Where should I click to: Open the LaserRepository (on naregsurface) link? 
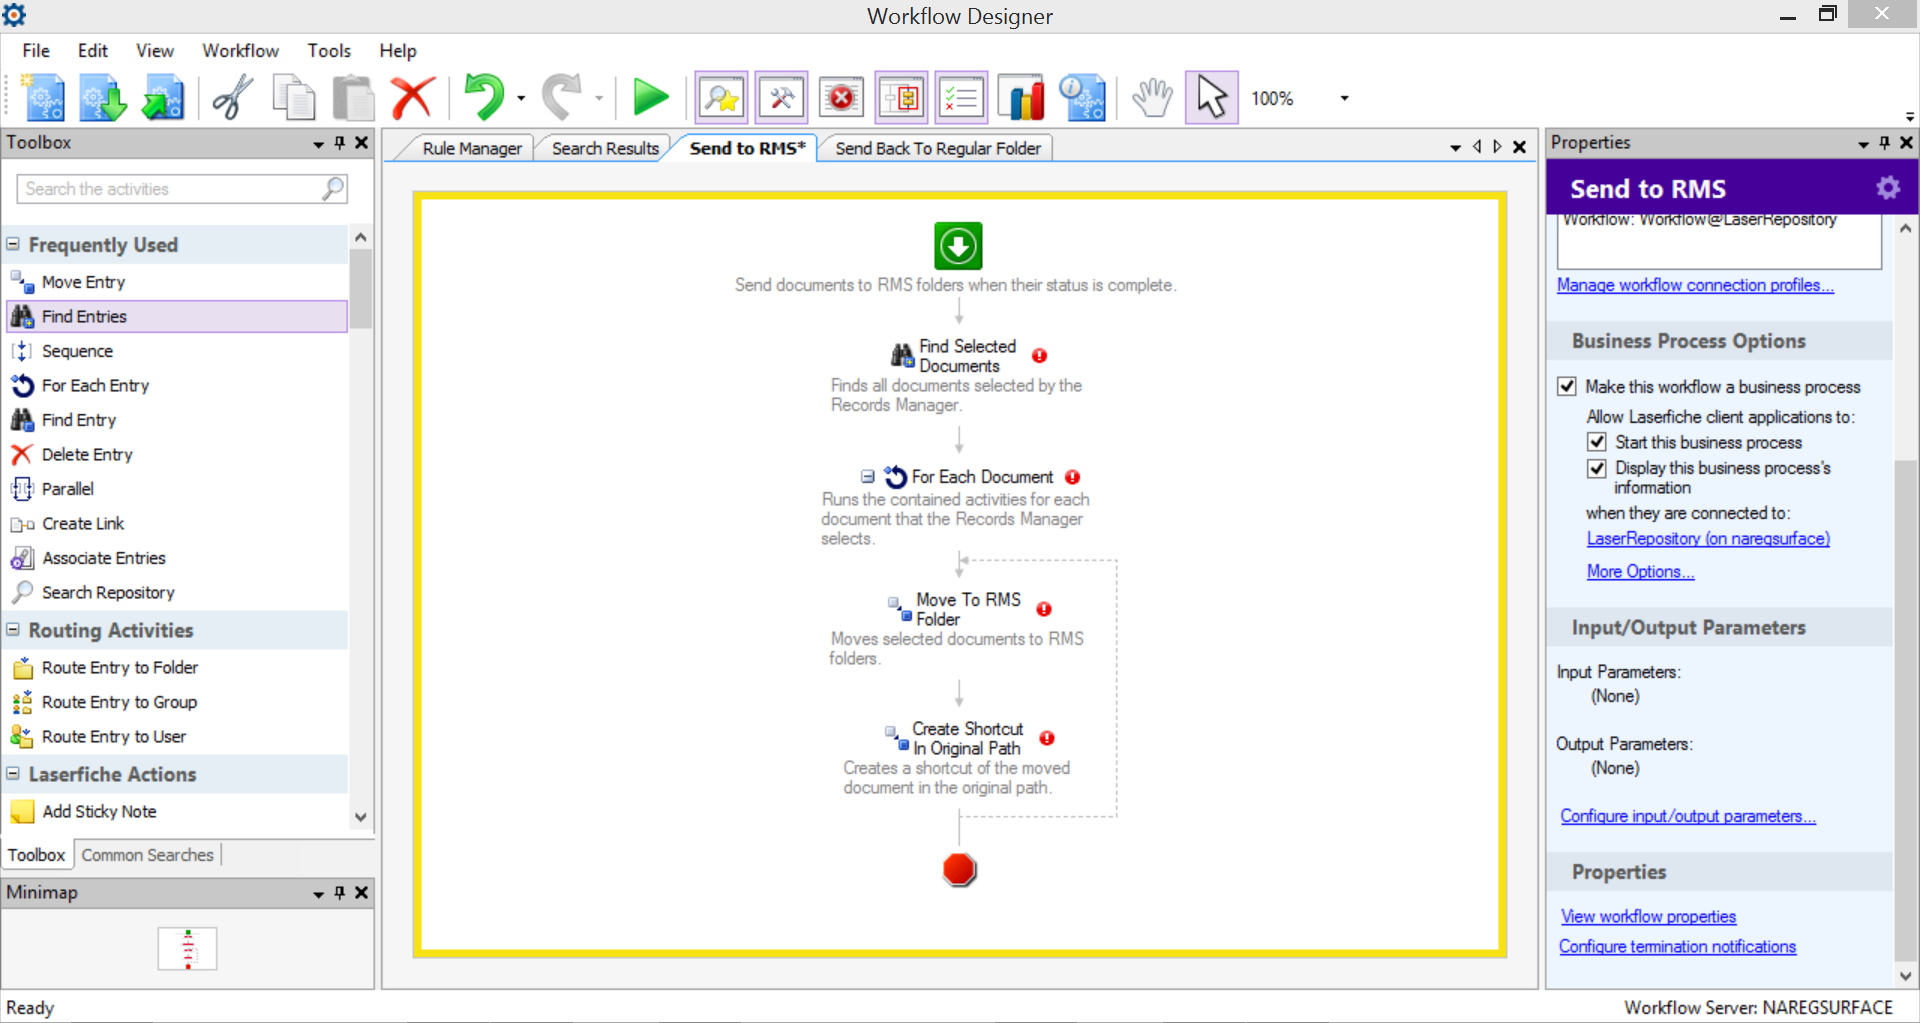coord(1708,539)
